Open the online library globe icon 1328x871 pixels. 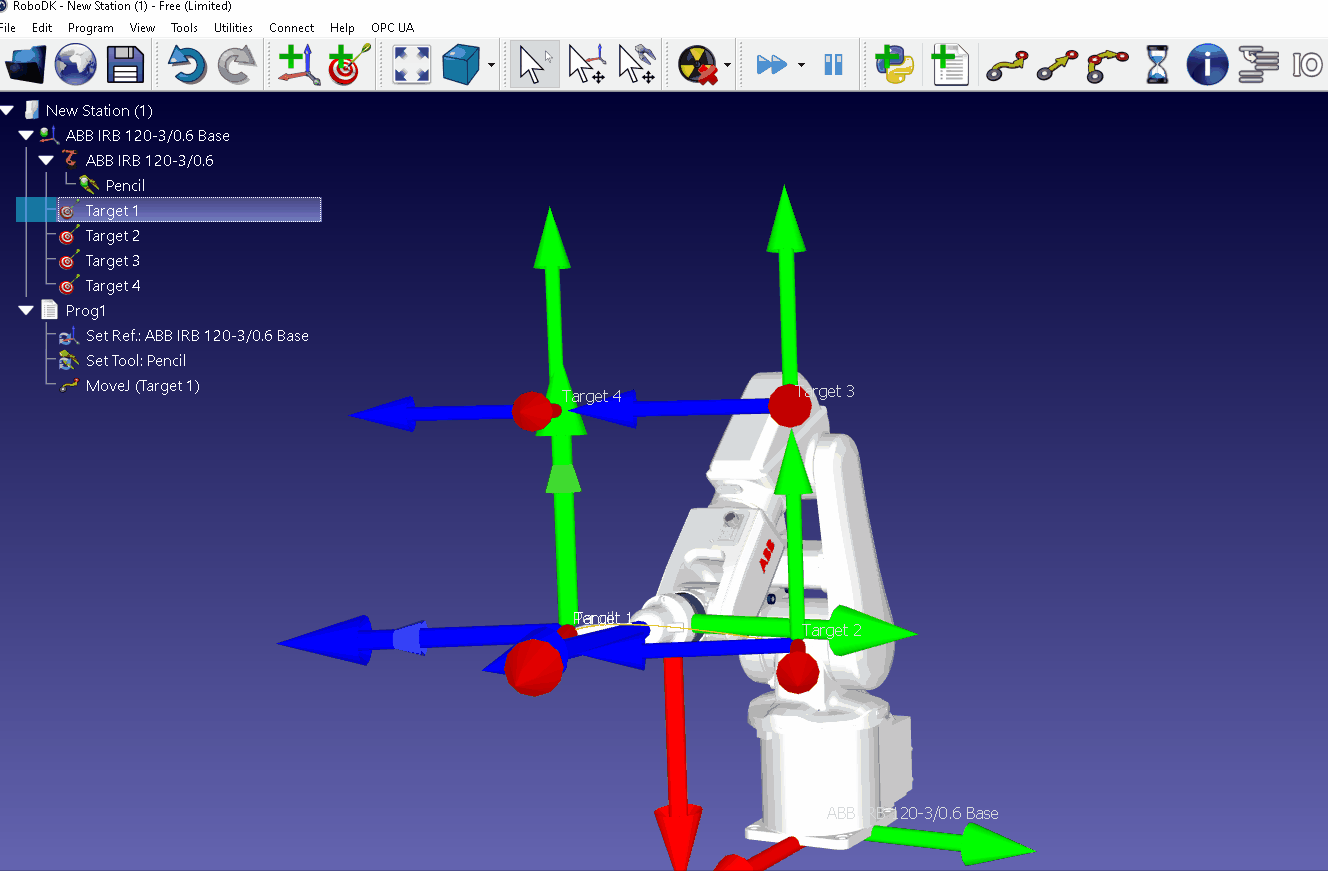tap(76, 65)
